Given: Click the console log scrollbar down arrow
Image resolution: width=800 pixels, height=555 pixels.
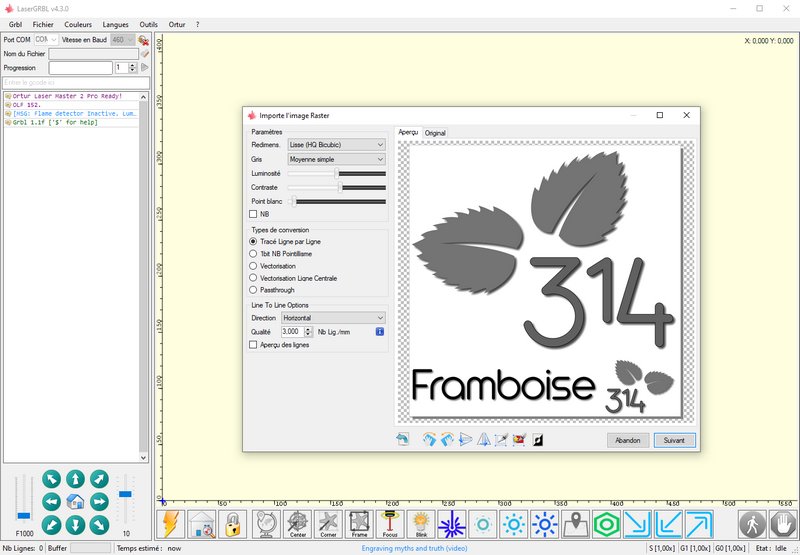Looking at the screenshot, I should click(143, 458).
